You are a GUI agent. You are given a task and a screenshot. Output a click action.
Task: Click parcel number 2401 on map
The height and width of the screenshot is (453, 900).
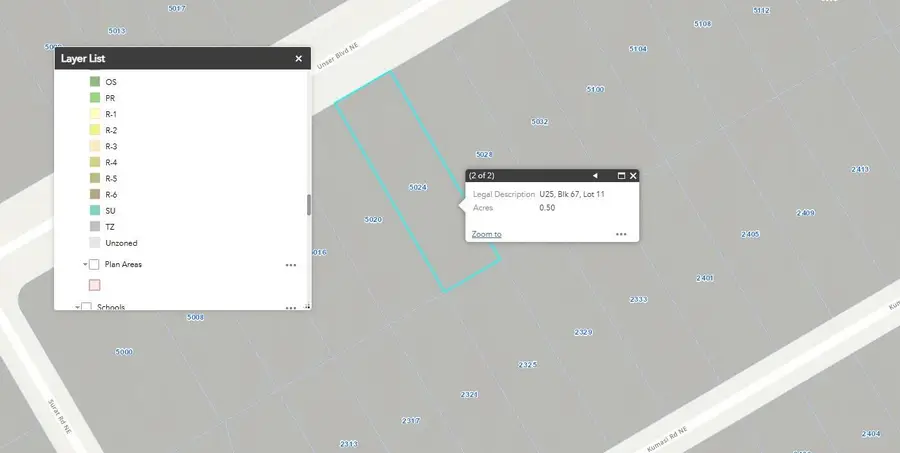point(704,278)
